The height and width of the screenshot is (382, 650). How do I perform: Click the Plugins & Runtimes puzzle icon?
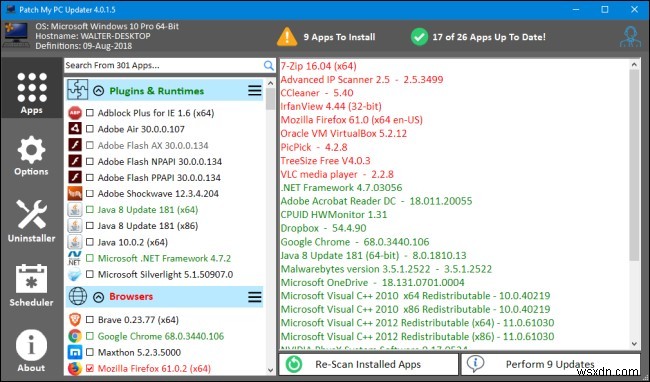78,90
